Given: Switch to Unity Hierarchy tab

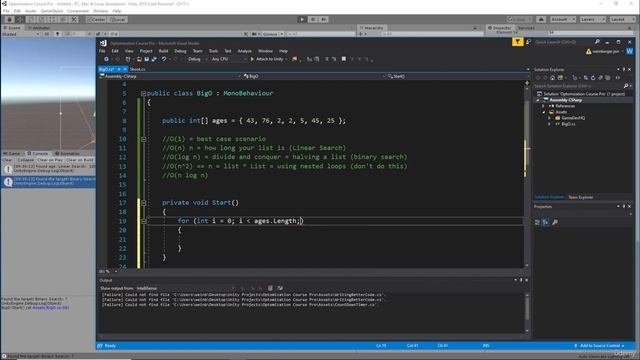Looking at the screenshot, I should (x=371, y=28).
